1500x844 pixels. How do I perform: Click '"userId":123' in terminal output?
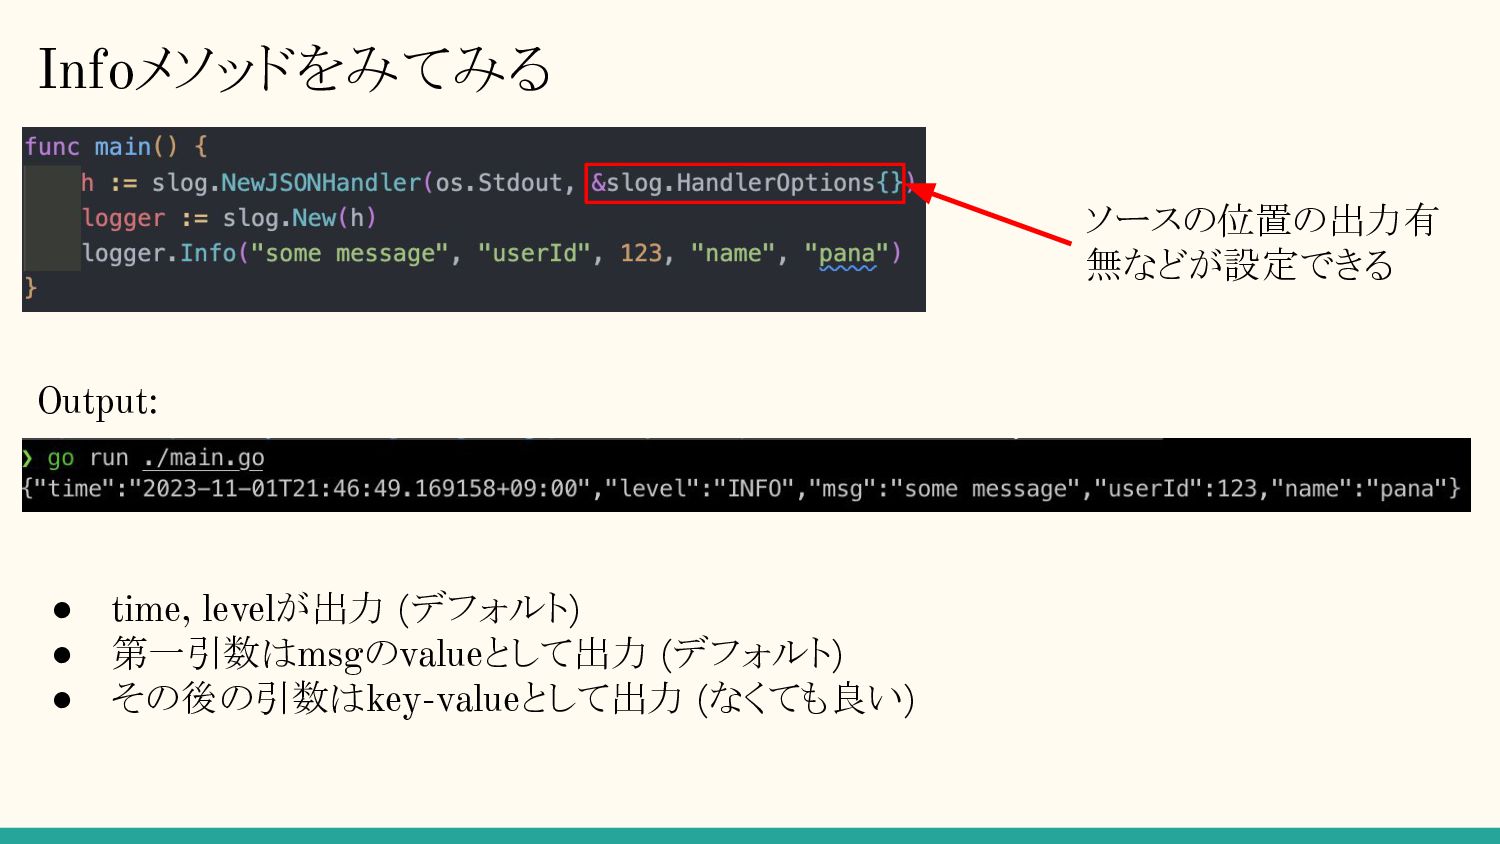click(x=1175, y=489)
